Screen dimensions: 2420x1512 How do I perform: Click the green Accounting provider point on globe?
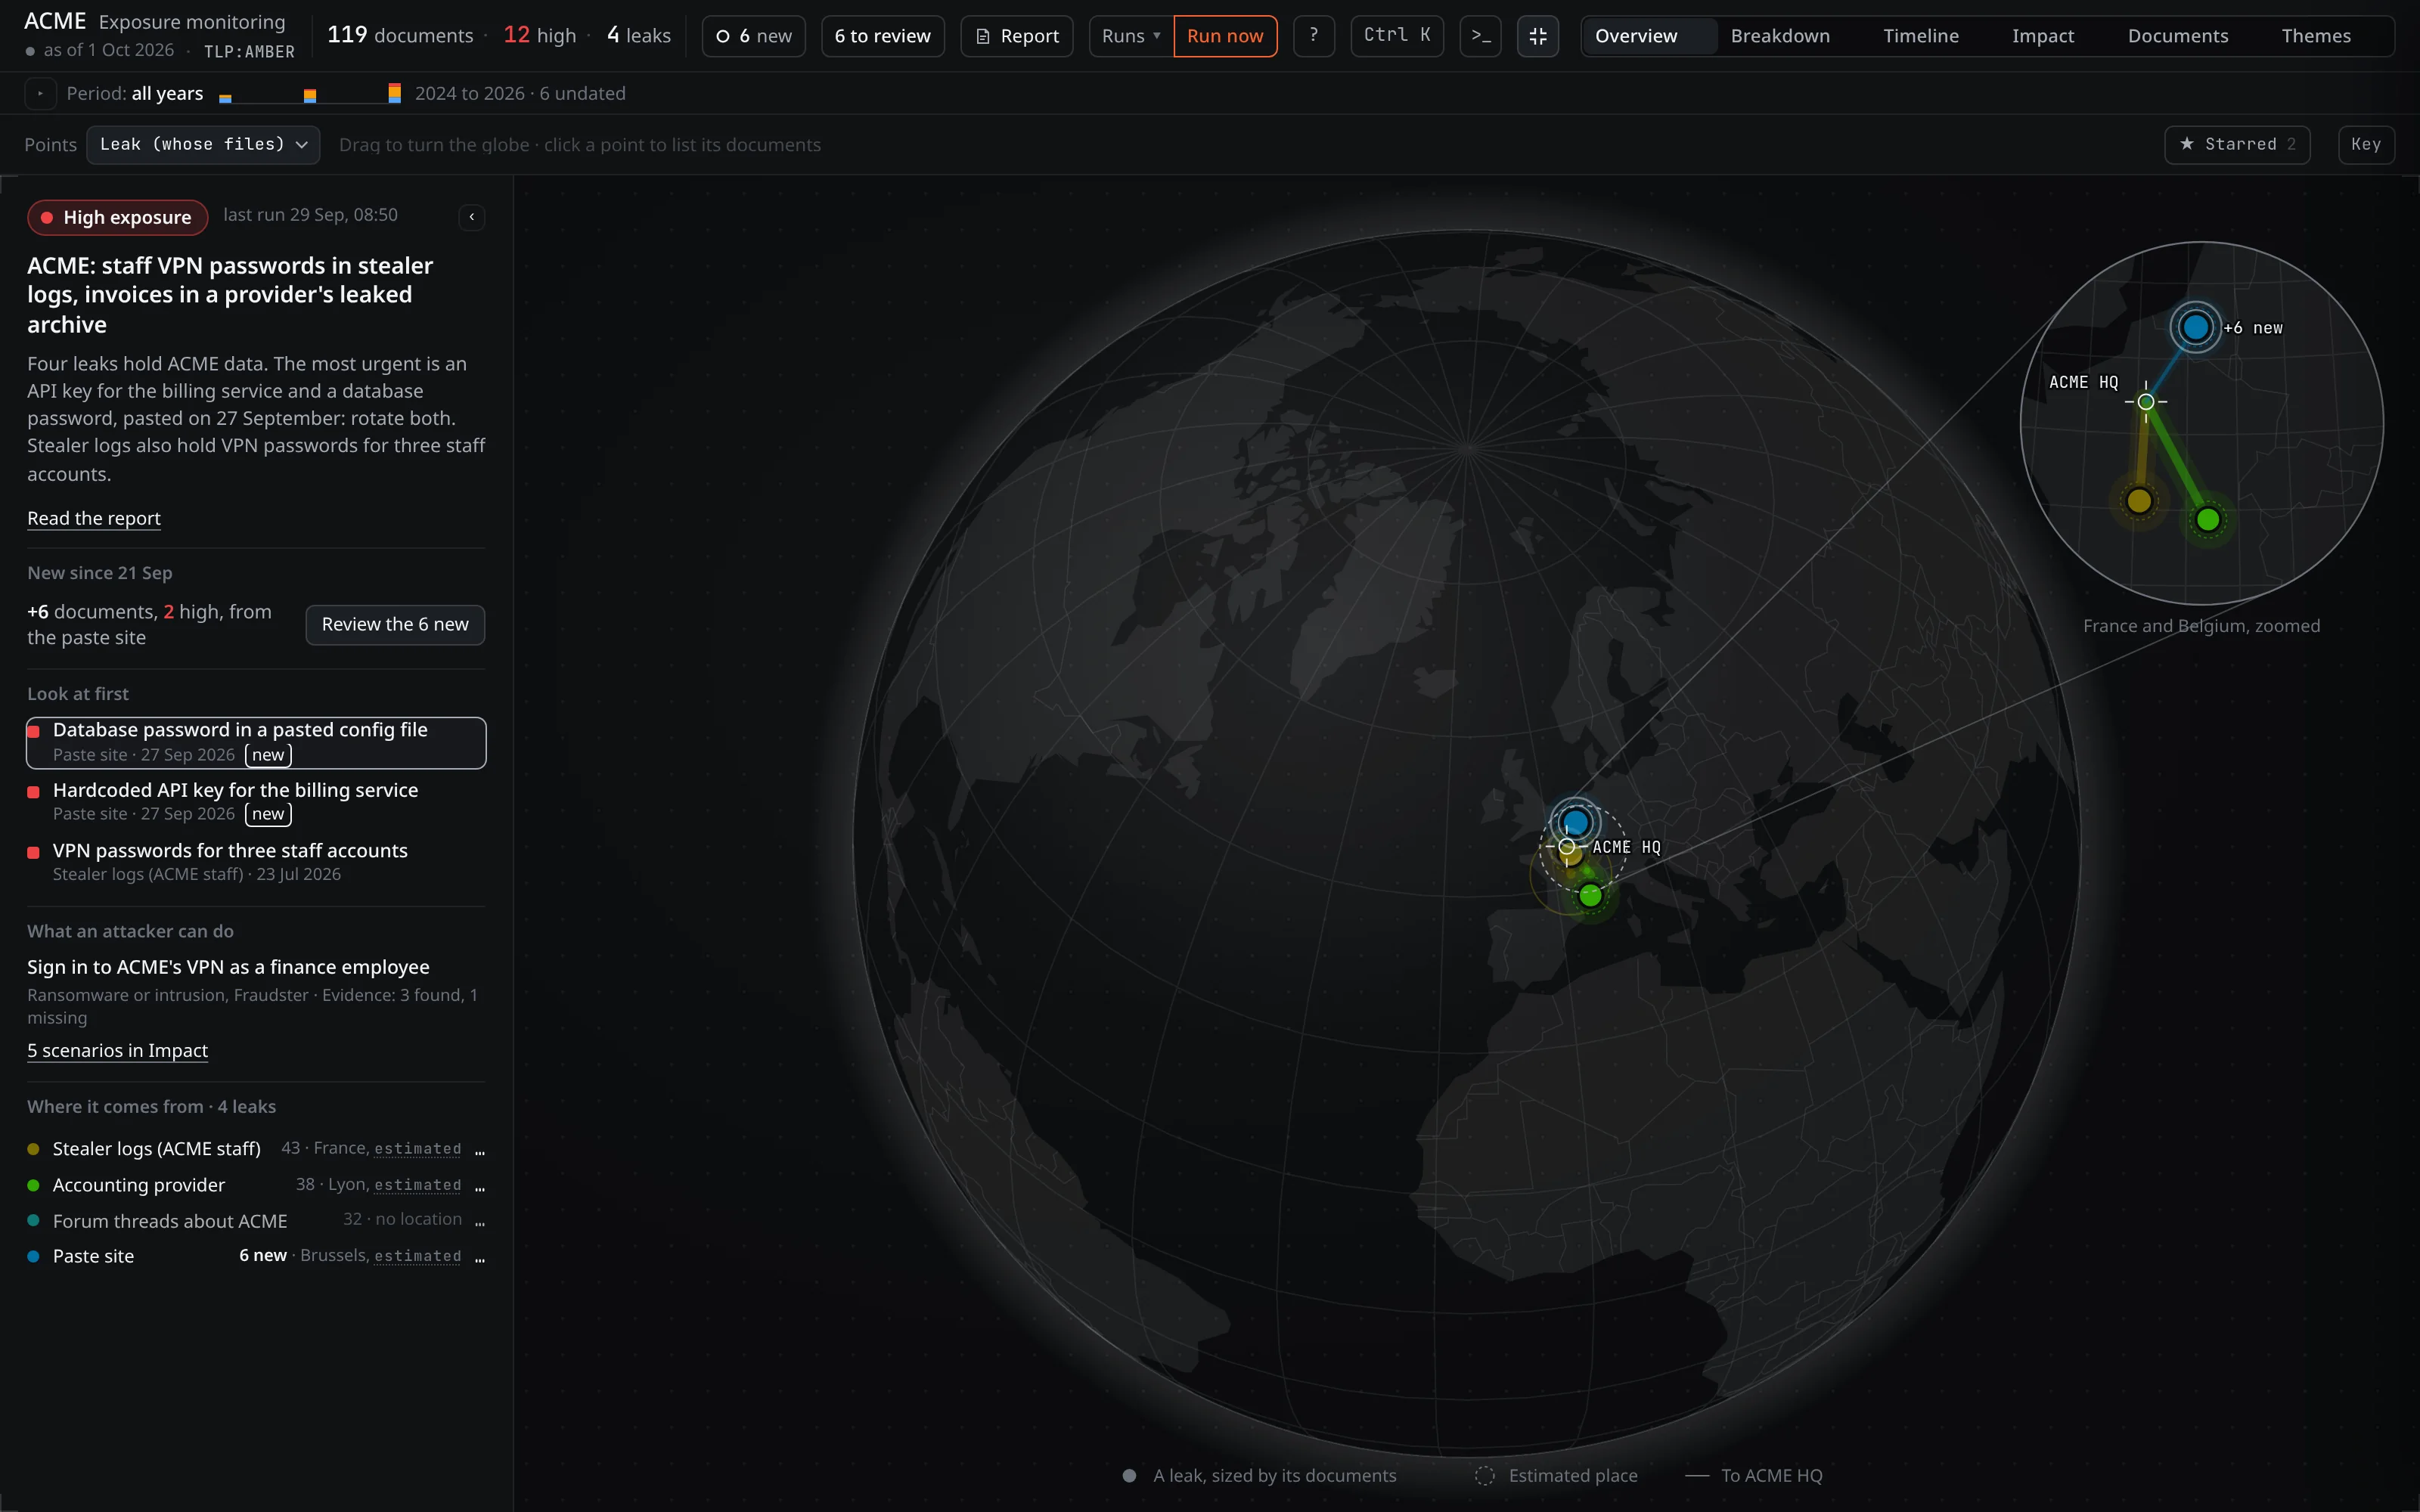(x=1590, y=896)
